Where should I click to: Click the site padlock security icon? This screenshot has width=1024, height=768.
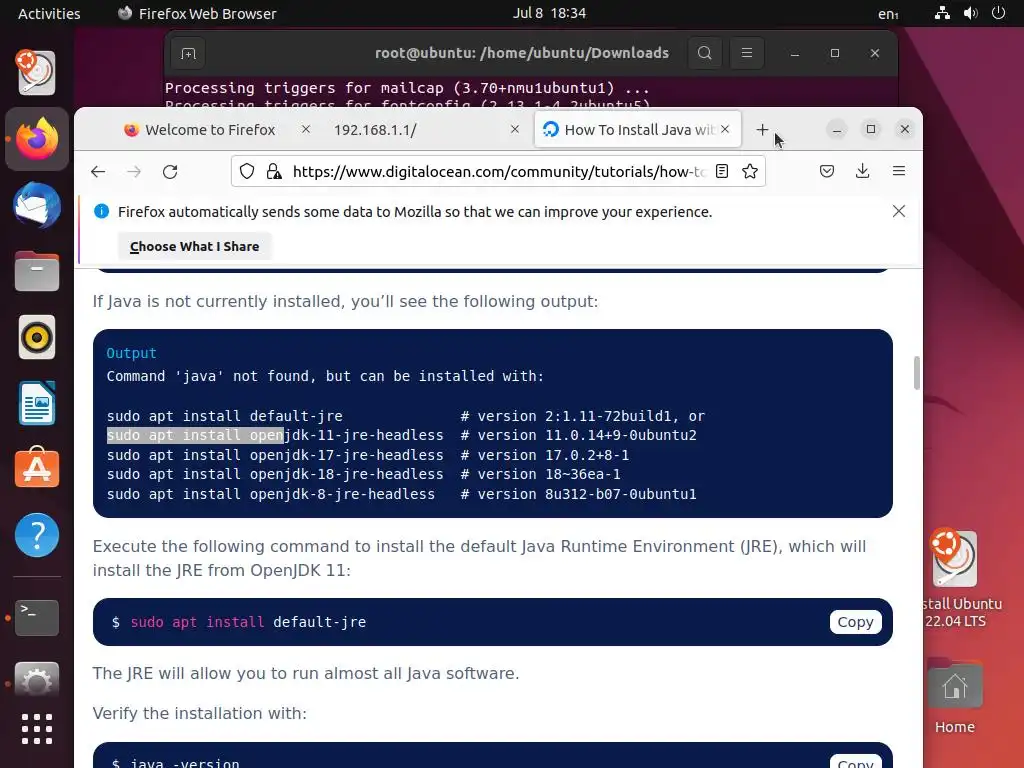274,172
